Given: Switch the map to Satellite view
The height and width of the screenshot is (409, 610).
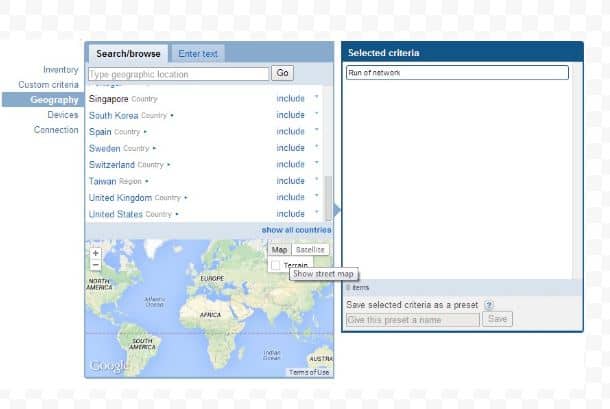Looking at the screenshot, I should (x=310, y=250).
